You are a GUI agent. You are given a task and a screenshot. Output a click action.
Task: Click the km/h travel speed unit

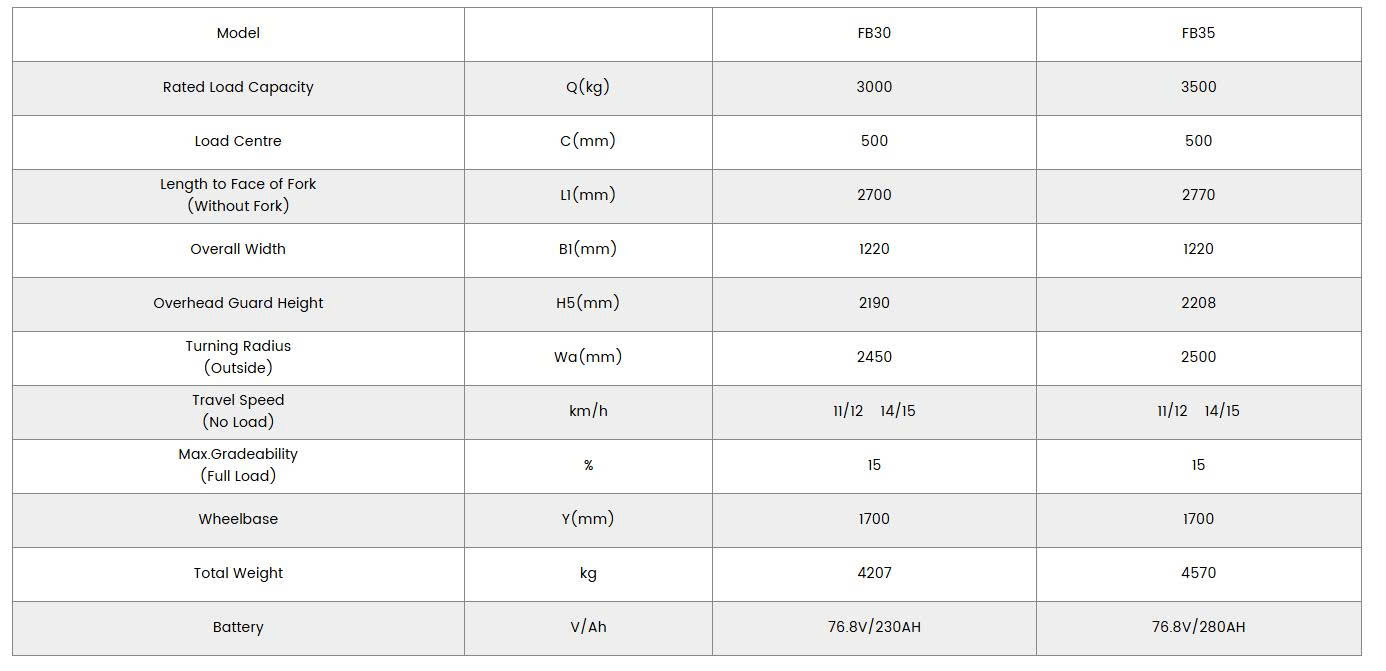click(x=588, y=411)
